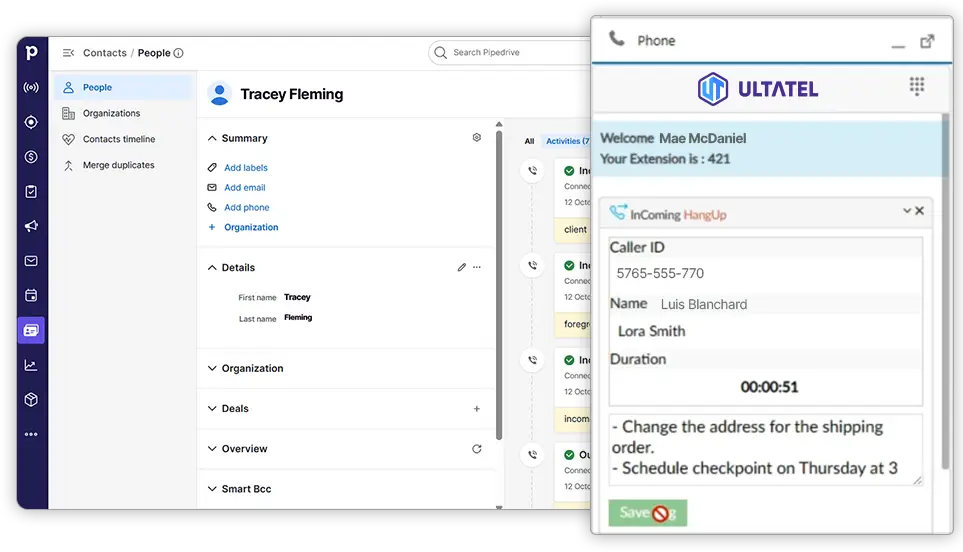Image resolution: width=963 pixels, height=552 pixels.
Task: Click the Add email link
Action: (244, 187)
